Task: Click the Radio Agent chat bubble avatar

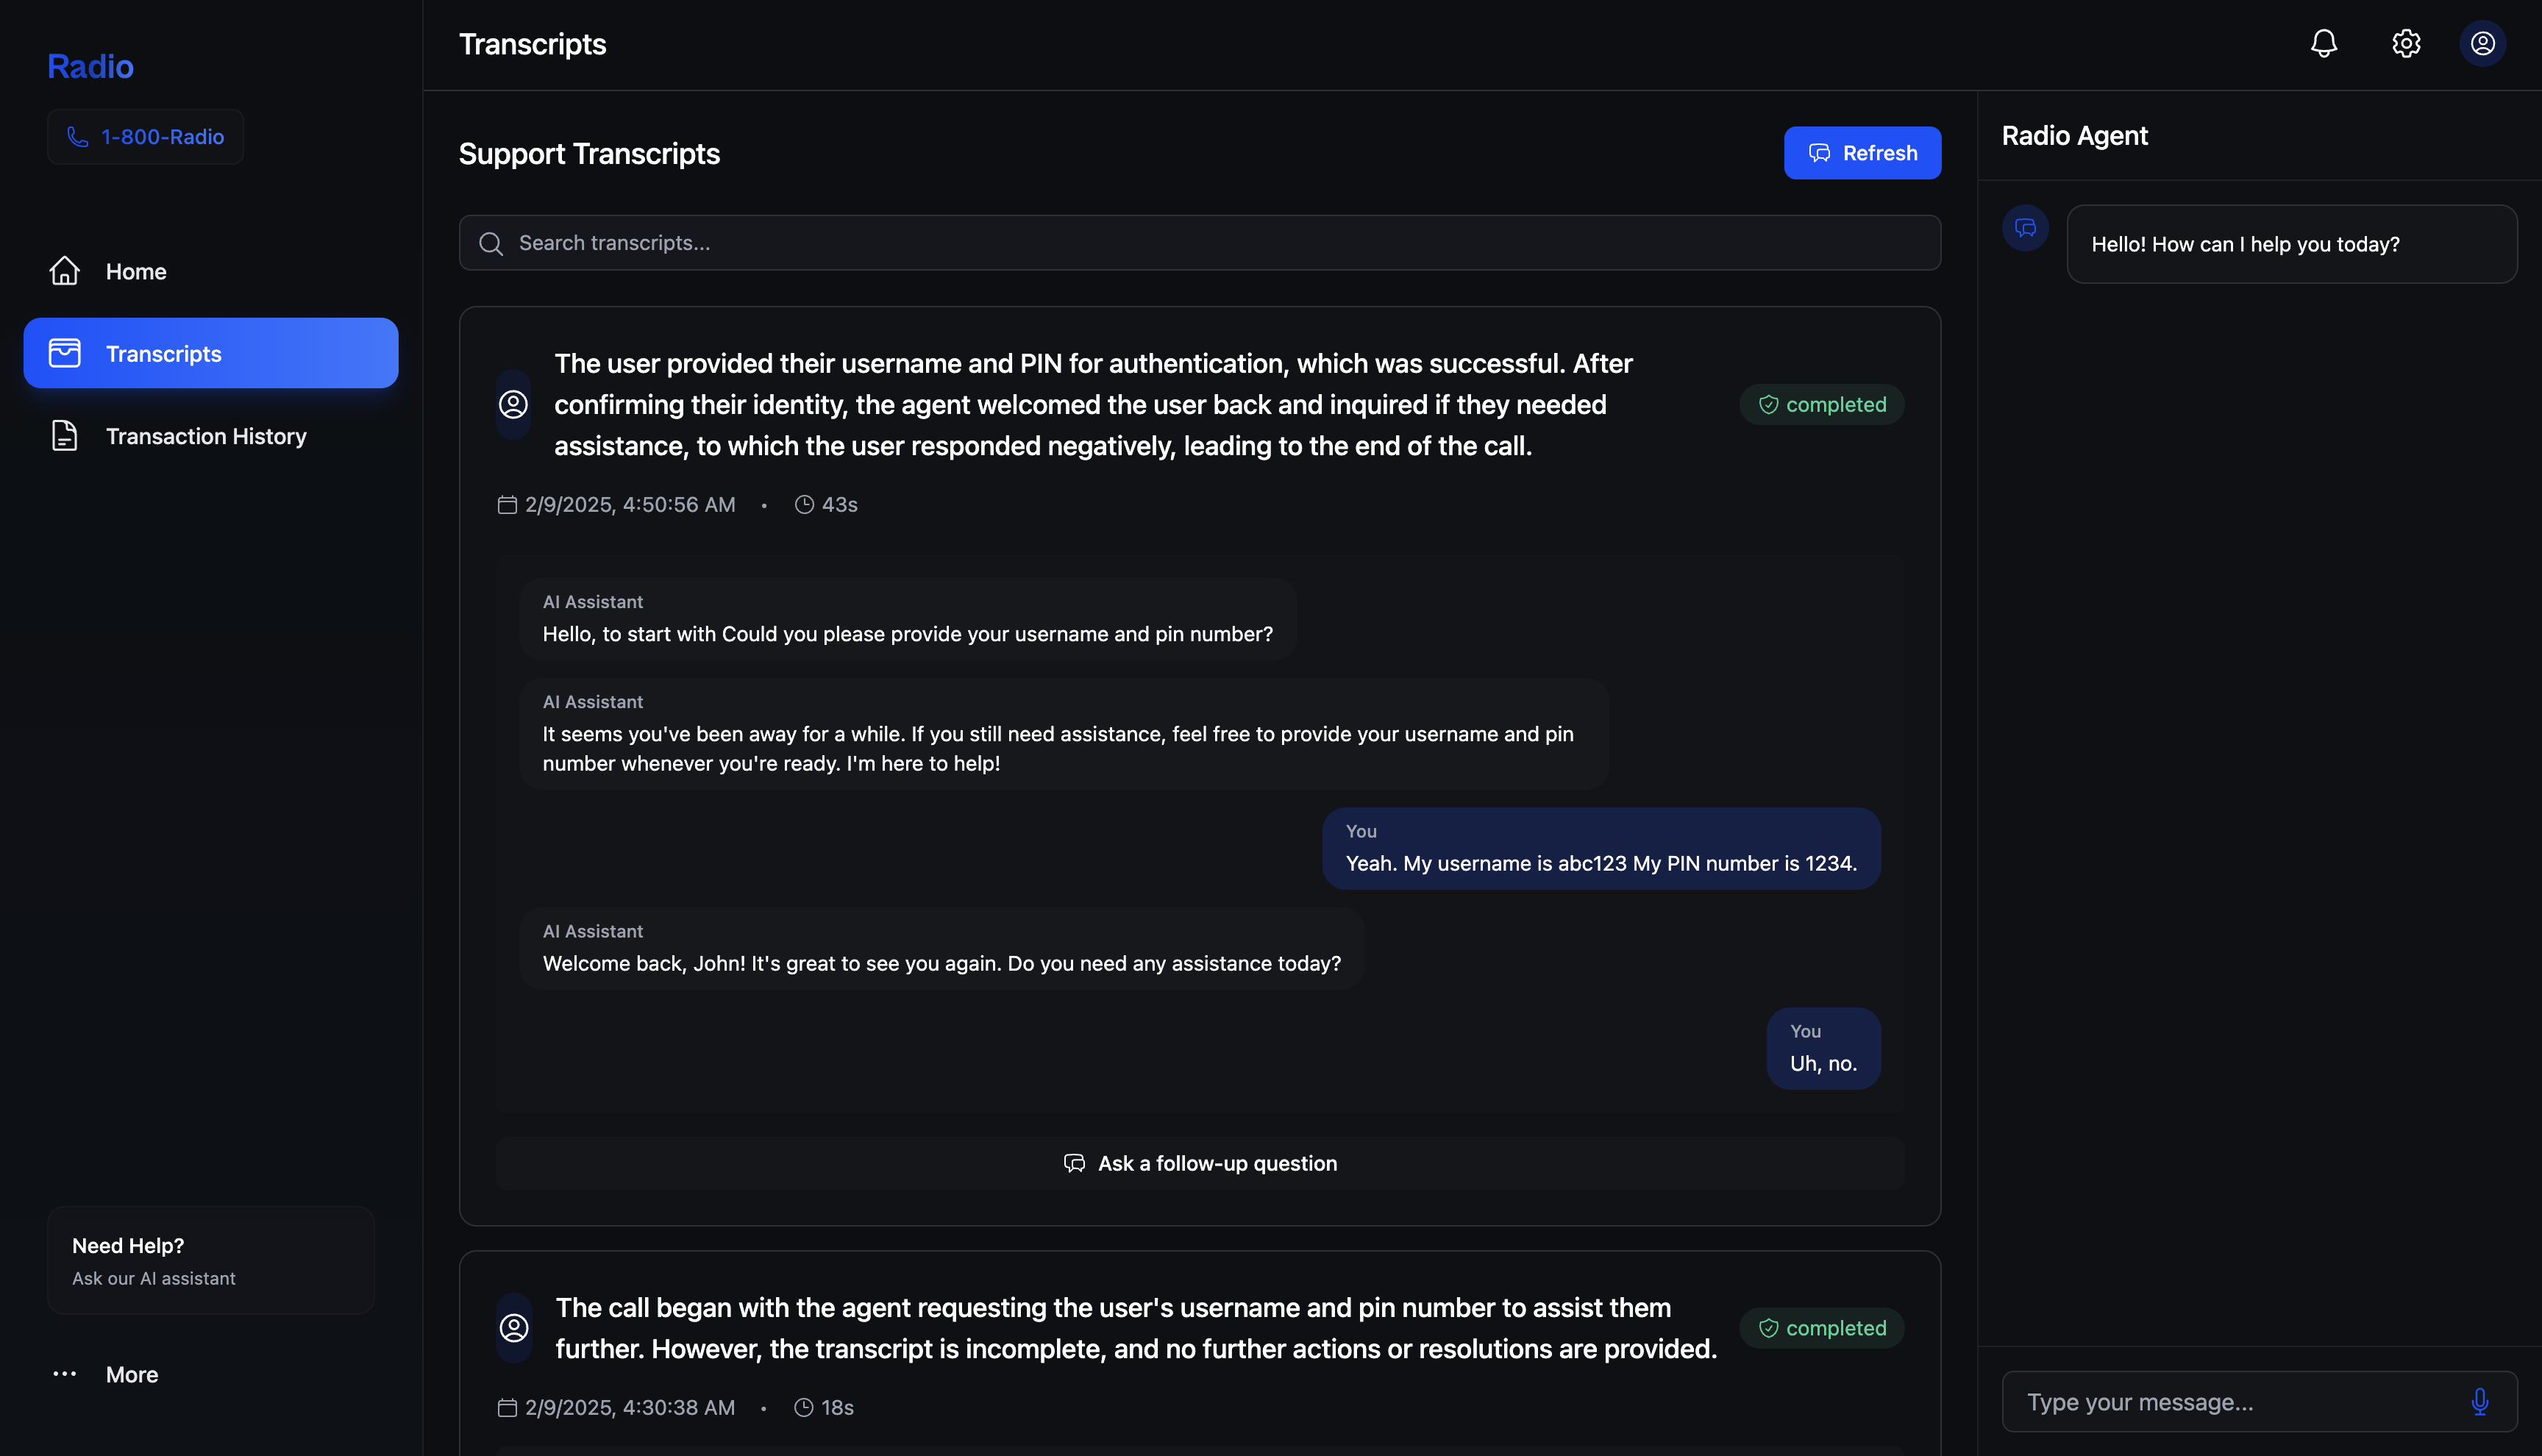Action: point(2025,229)
